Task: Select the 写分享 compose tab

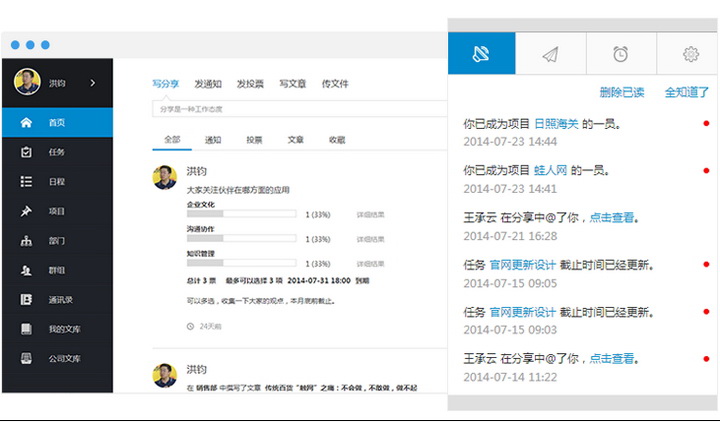Action: pyautogui.click(x=165, y=84)
